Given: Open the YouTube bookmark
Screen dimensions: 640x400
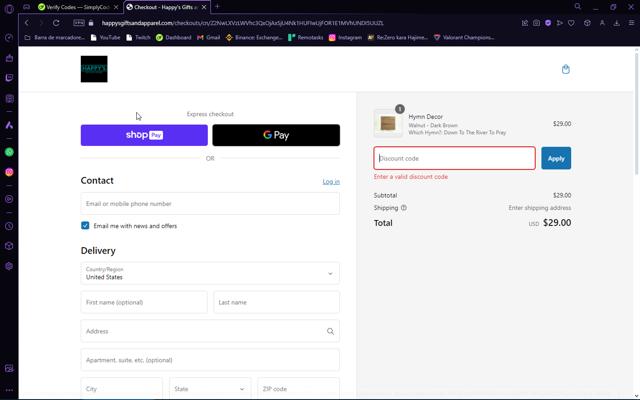Looking at the screenshot, I should 105,38.
